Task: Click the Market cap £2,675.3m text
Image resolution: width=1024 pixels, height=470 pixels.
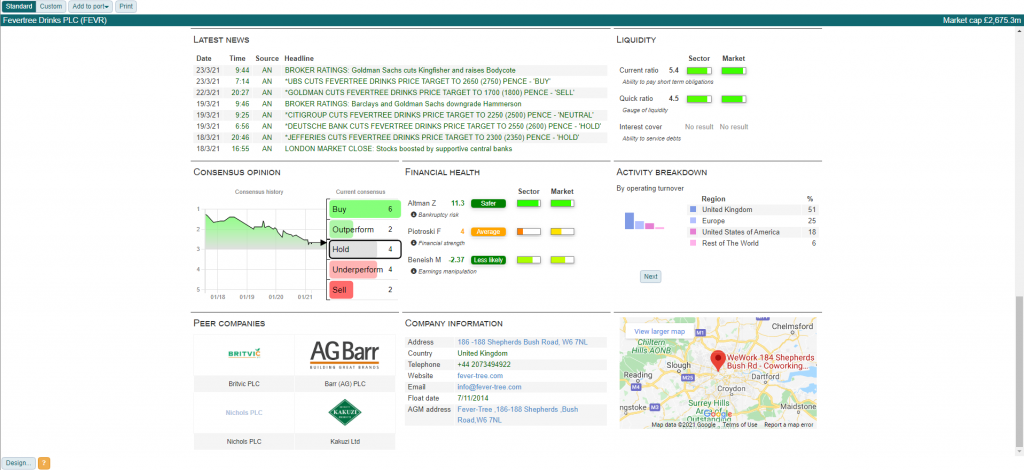Action: click(x=981, y=20)
